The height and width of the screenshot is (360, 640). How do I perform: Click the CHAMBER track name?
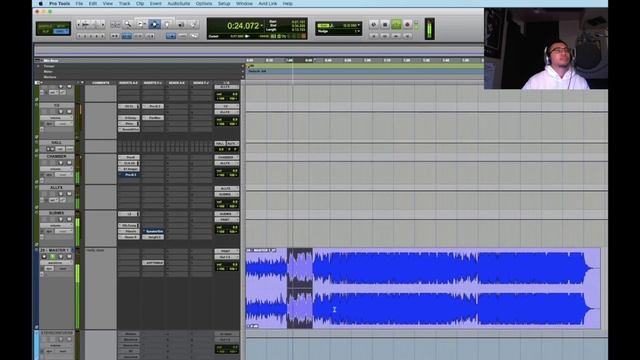tap(56, 156)
